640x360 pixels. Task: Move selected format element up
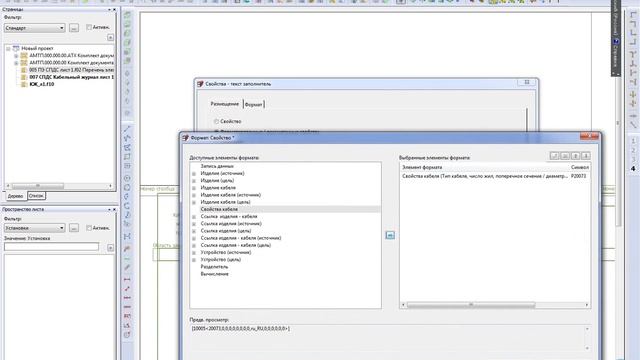point(576,156)
